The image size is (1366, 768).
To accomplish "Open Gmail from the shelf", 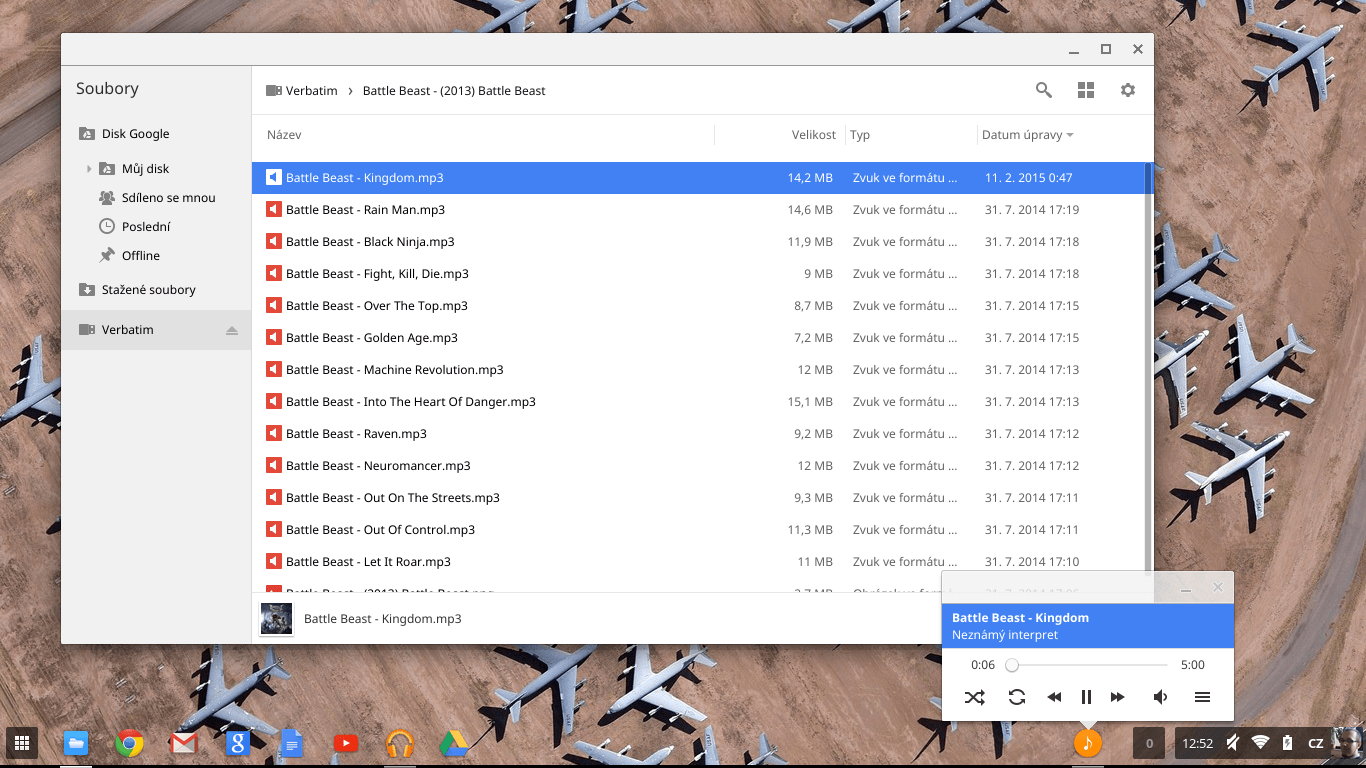I will (183, 743).
